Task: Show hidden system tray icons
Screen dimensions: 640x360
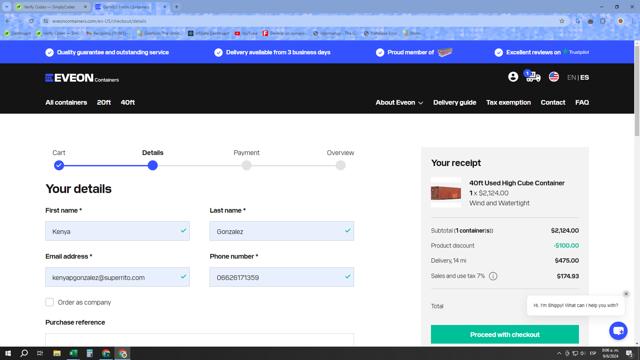Action: (x=559, y=353)
